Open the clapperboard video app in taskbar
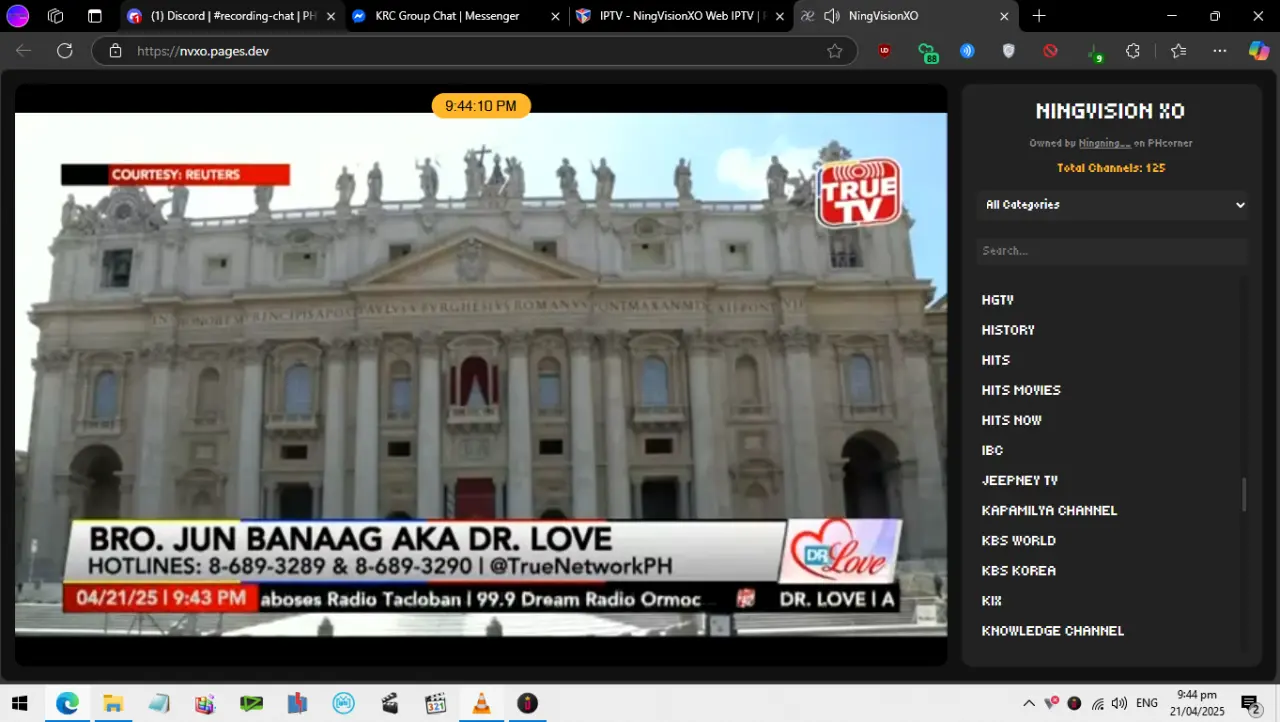The image size is (1280, 722). [x=390, y=703]
